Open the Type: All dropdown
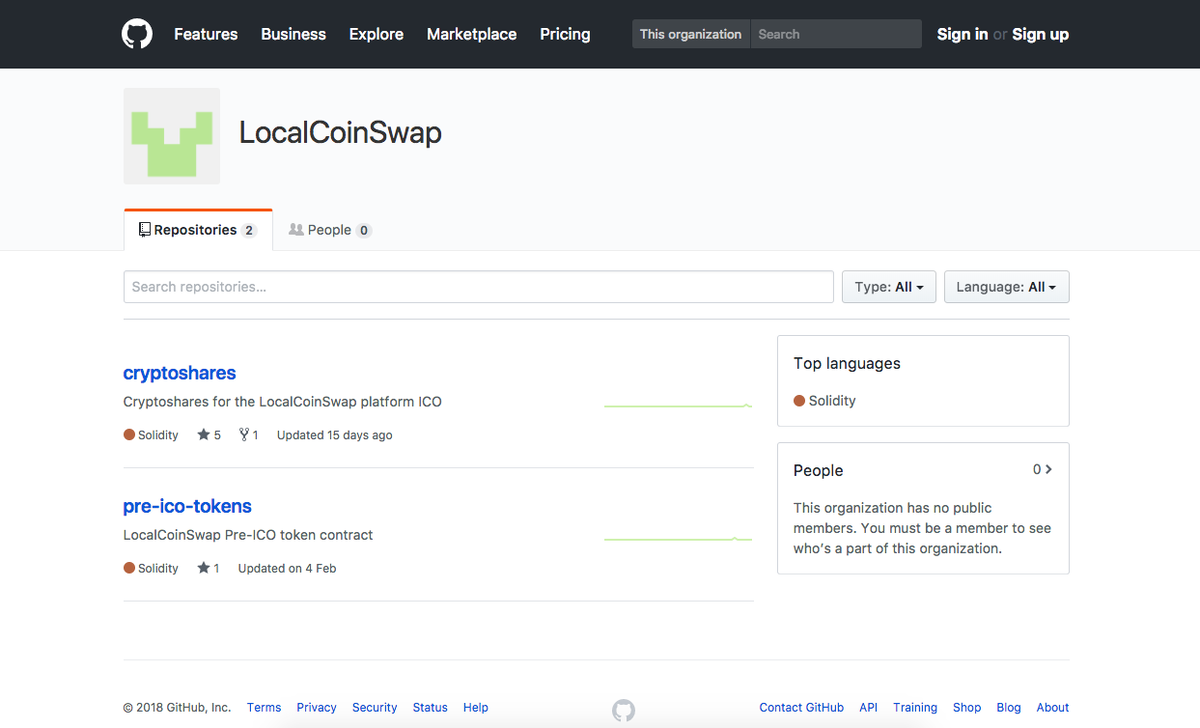This screenshot has width=1200, height=728. (889, 287)
